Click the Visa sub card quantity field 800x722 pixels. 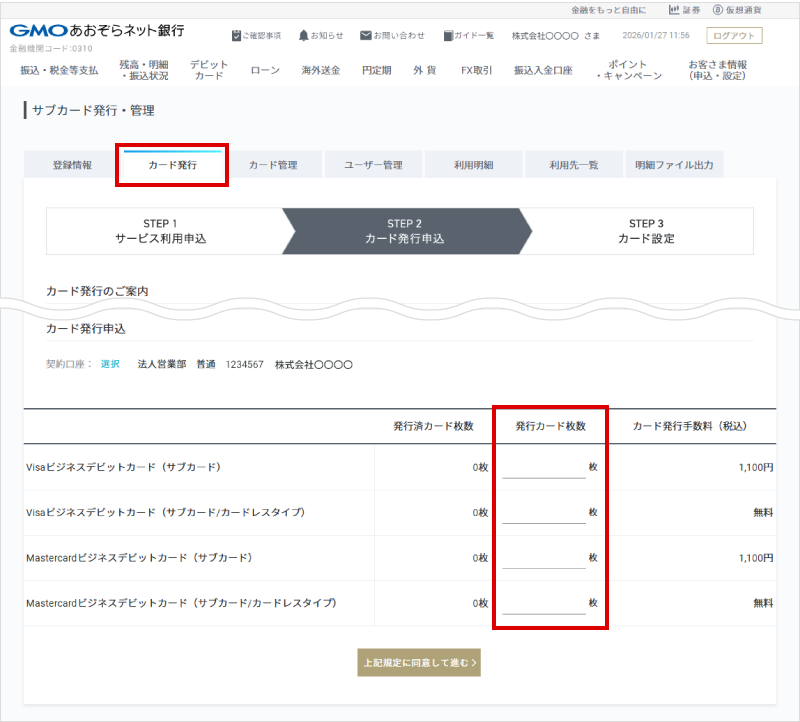click(x=544, y=468)
